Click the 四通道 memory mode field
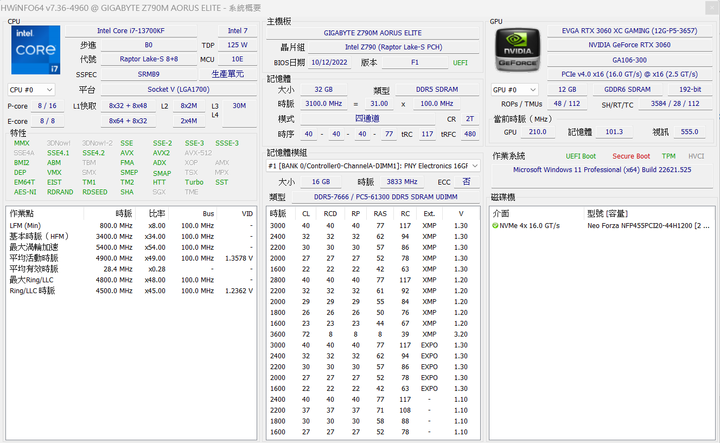 (367, 119)
